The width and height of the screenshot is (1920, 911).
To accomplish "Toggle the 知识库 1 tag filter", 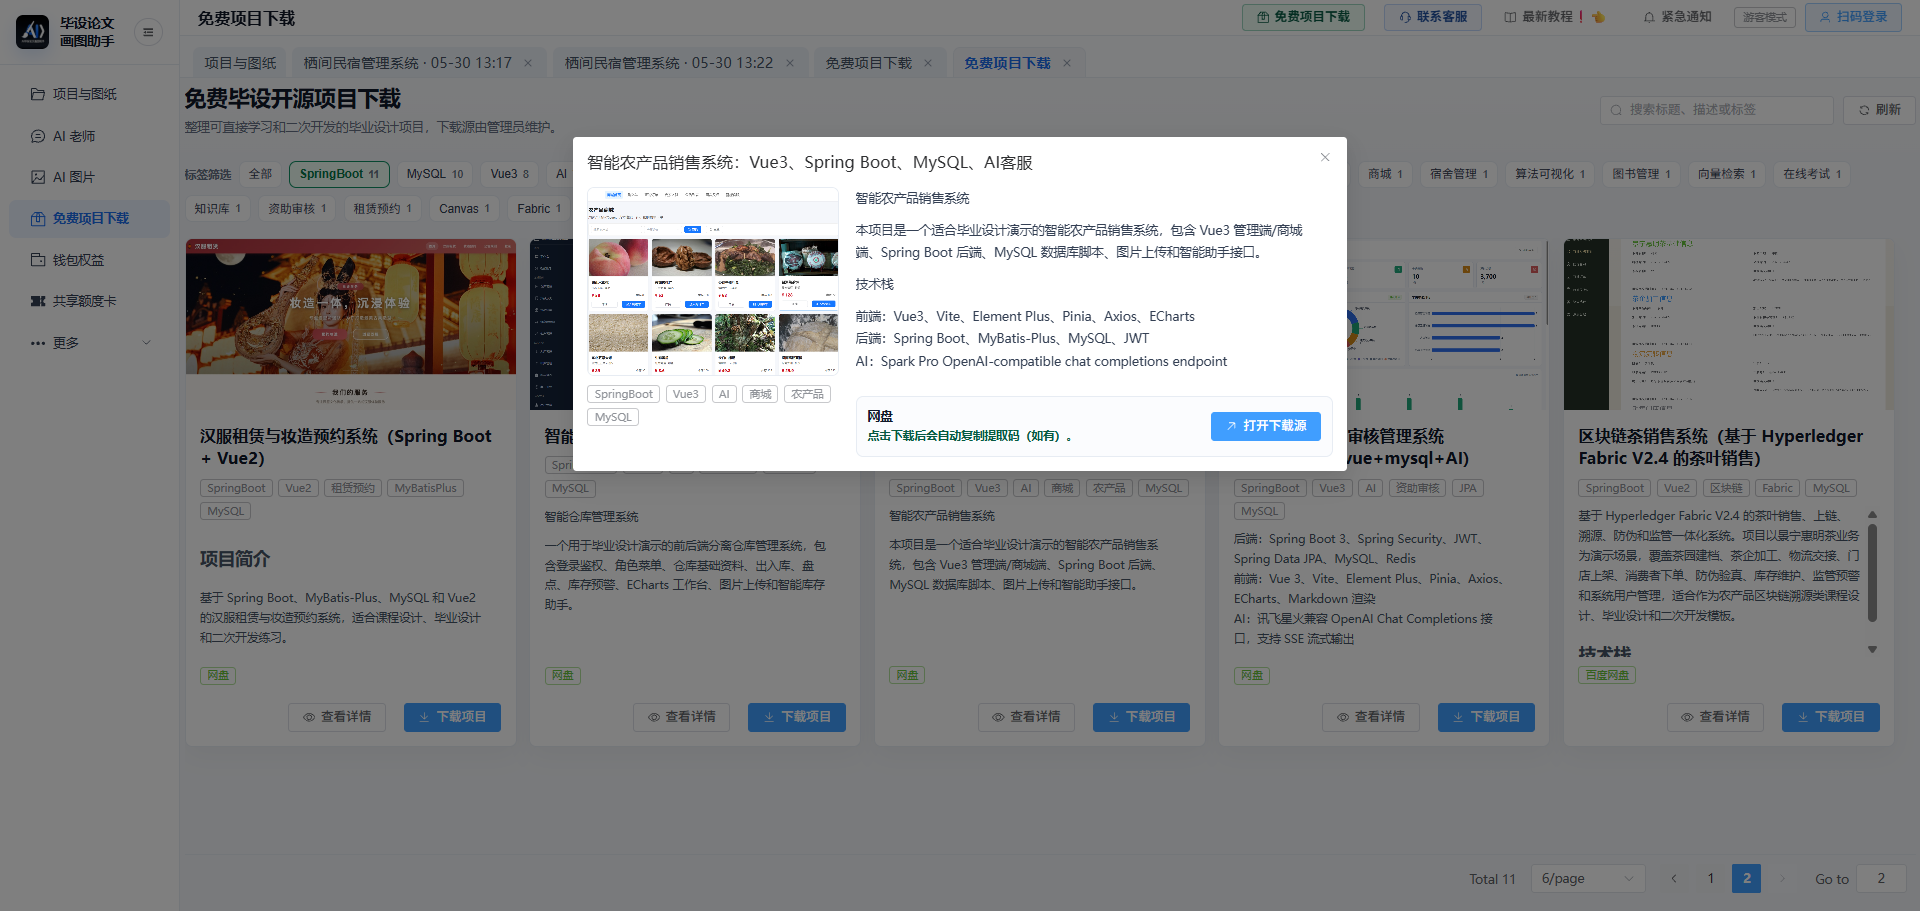I will click(218, 209).
